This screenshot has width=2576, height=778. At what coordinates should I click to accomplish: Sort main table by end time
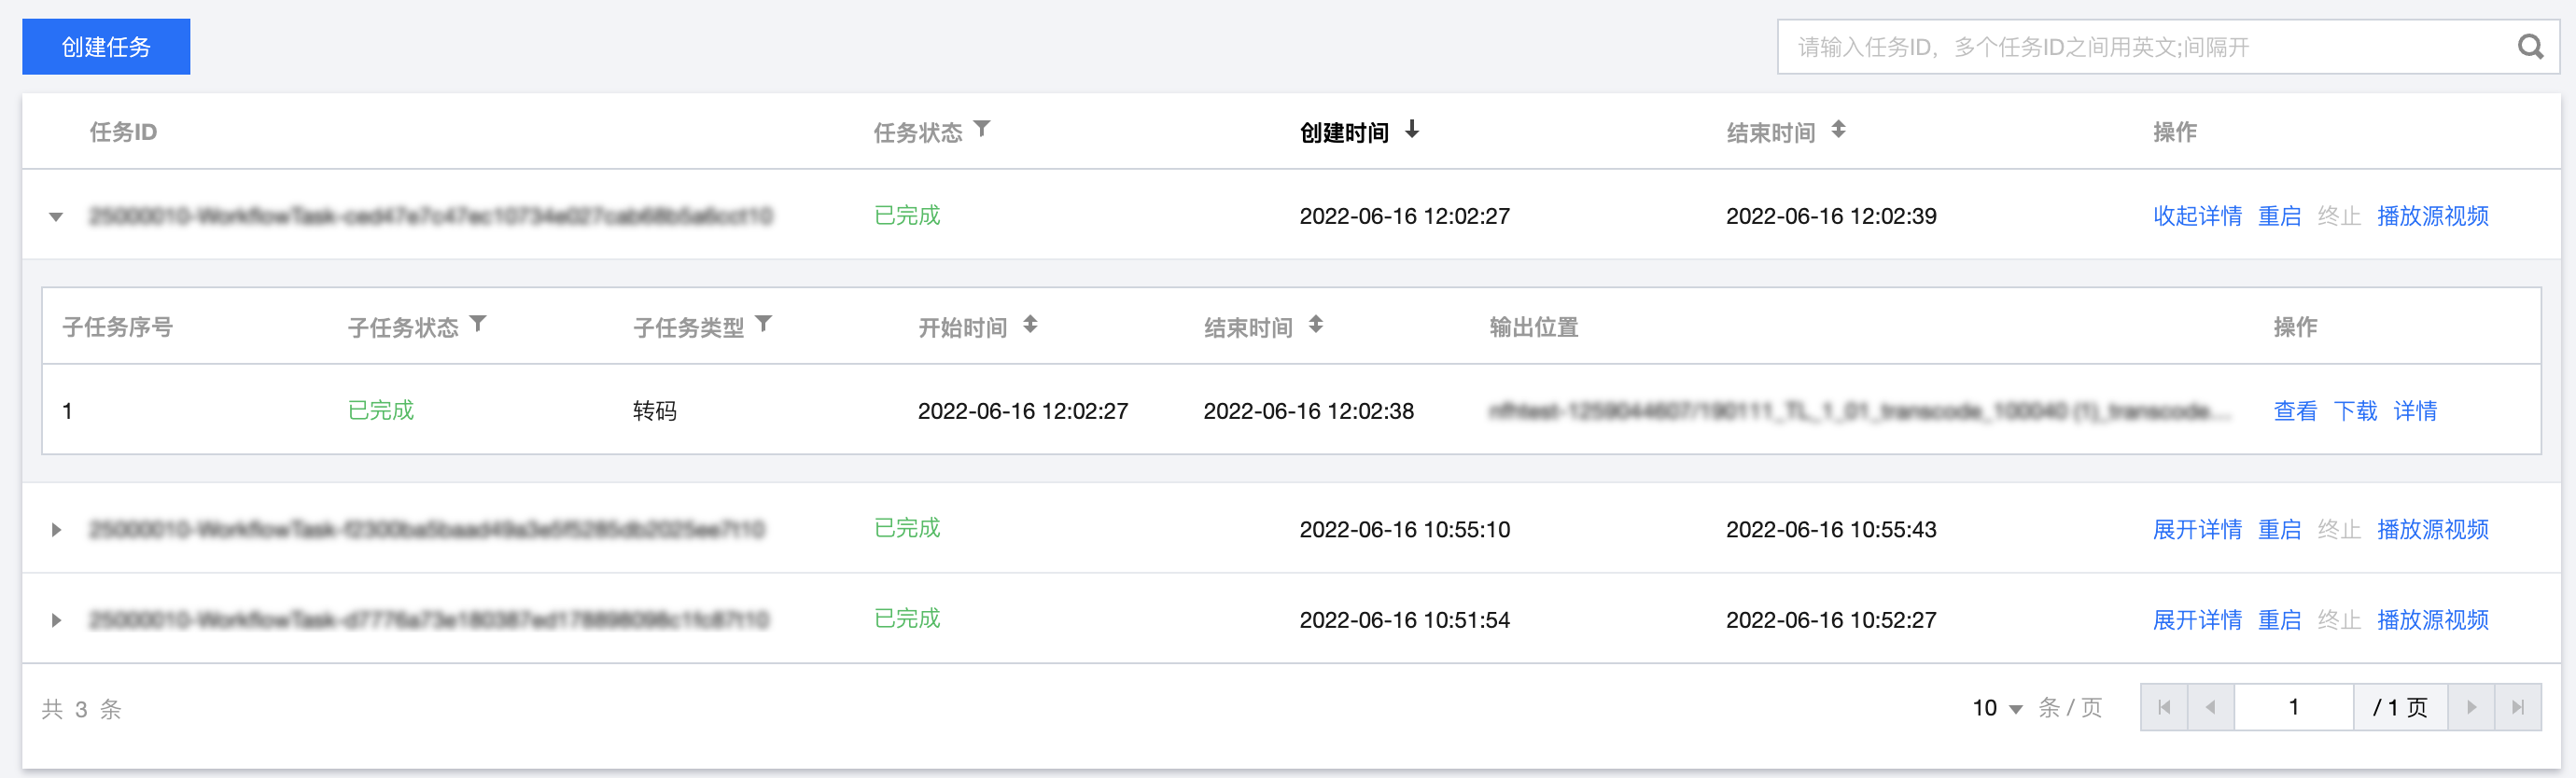1838,130
